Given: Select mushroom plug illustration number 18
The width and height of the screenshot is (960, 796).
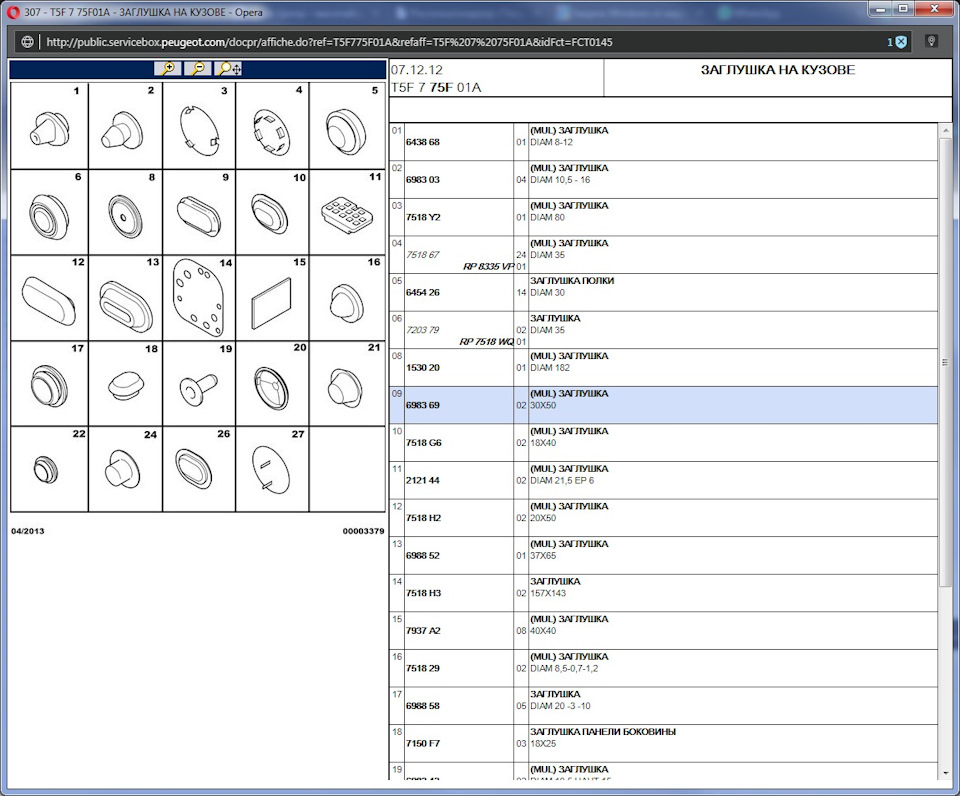Looking at the screenshot, I should pyautogui.click(x=126, y=384).
